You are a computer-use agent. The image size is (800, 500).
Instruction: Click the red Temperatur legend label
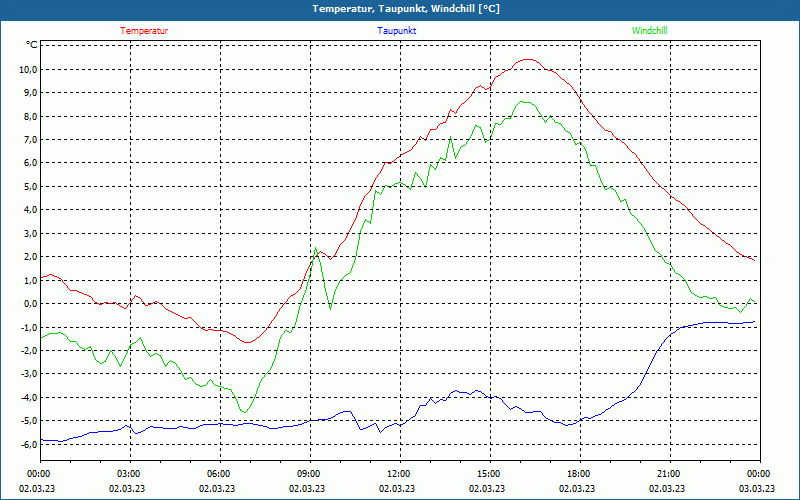pos(144,31)
